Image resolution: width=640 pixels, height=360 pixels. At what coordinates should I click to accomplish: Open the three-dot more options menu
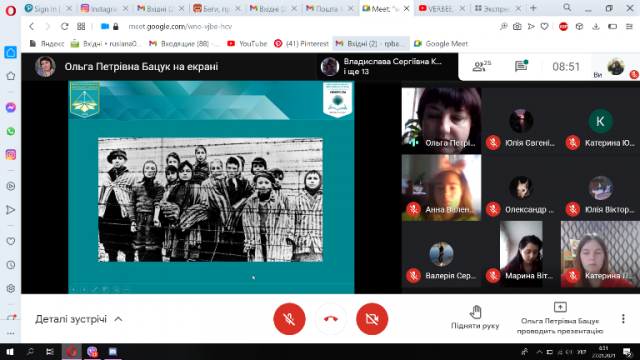tap(623, 319)
